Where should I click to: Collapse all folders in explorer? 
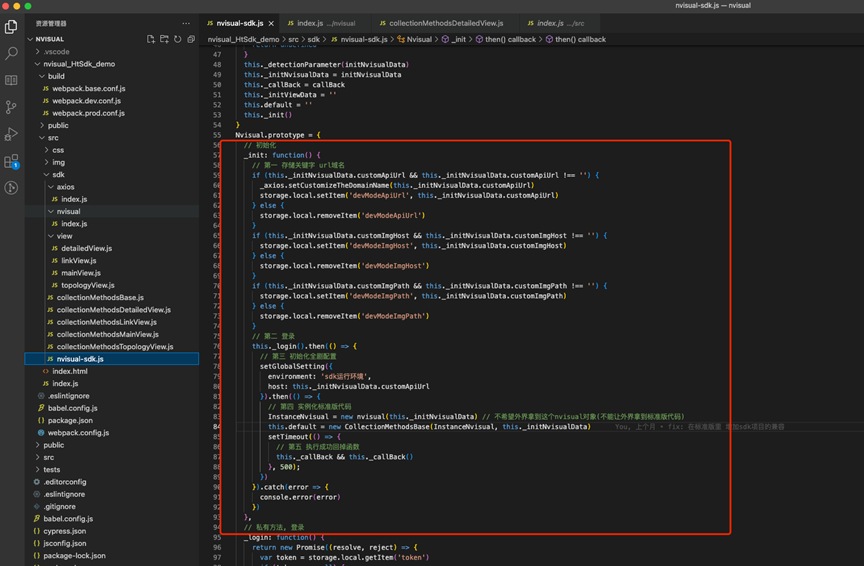191,39
